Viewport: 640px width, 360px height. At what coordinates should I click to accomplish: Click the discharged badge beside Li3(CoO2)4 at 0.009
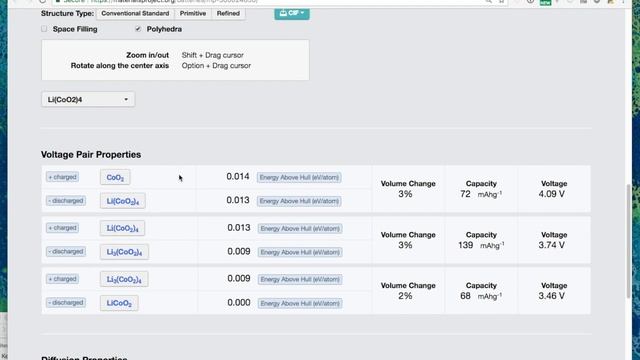pyautogui.click(x=66, y=251)
